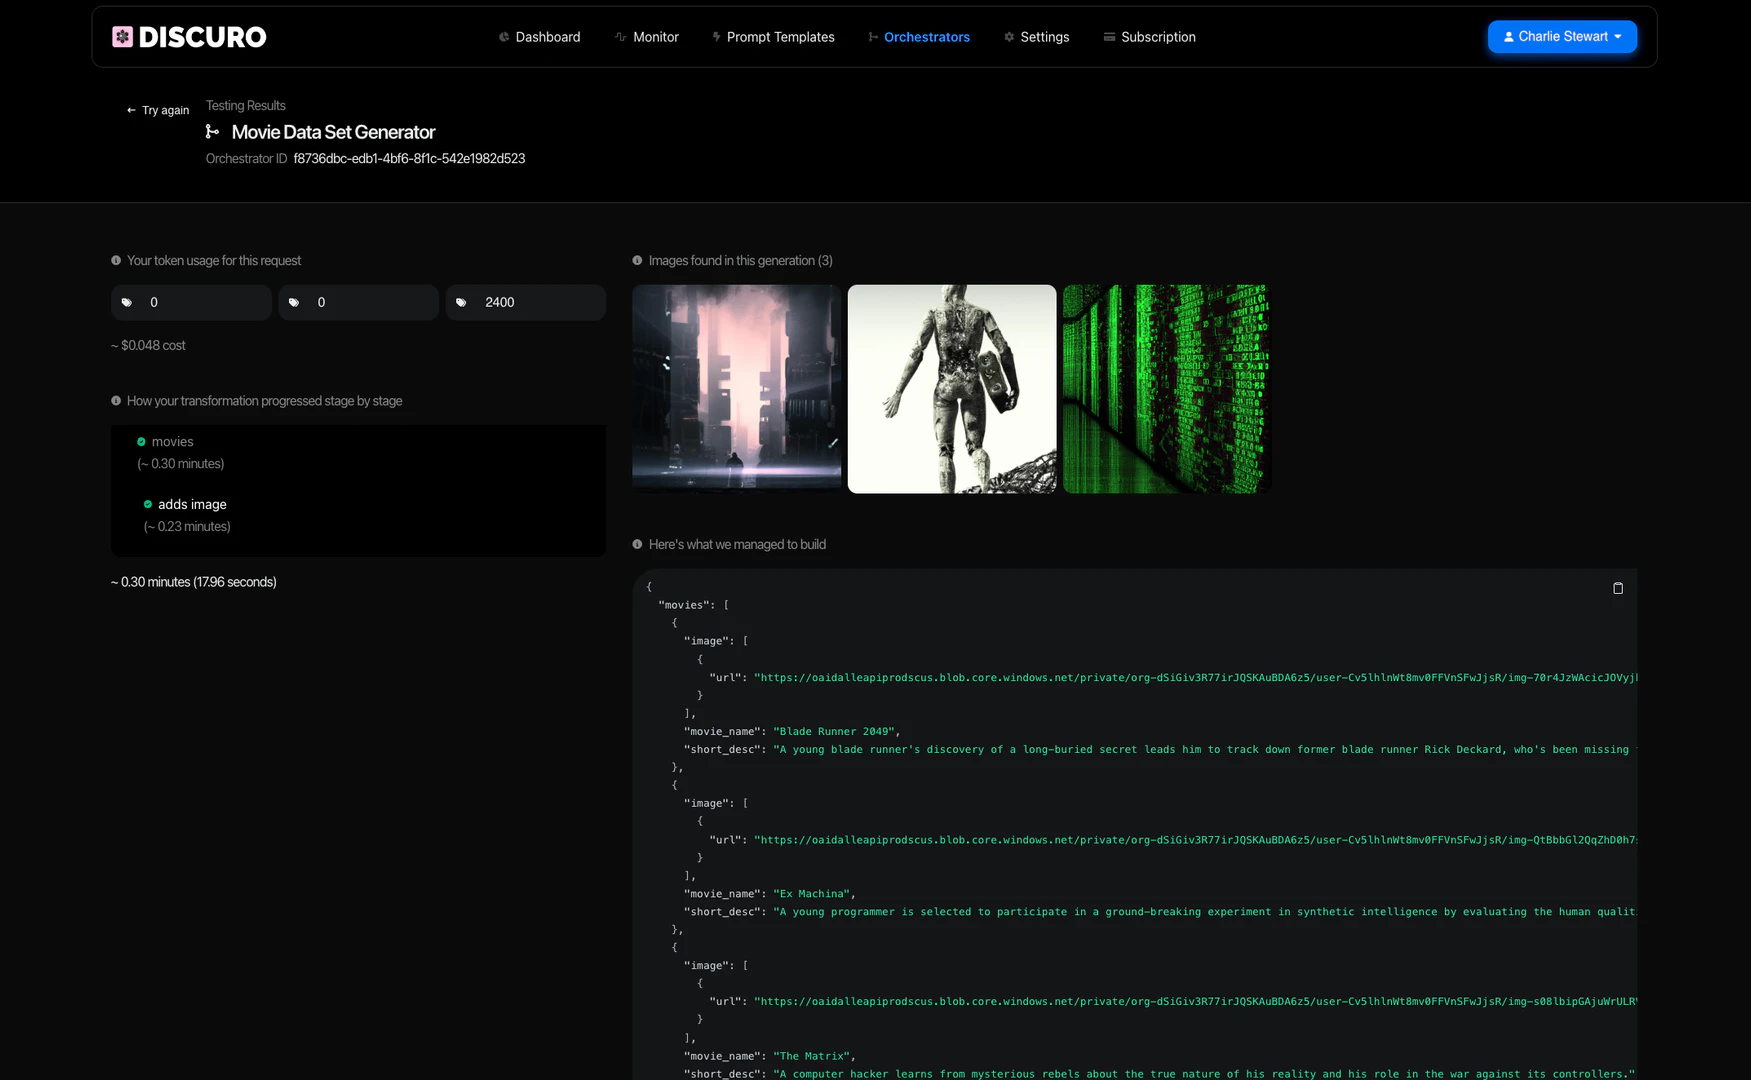Click the DISCURO flower logo icon

122,36
